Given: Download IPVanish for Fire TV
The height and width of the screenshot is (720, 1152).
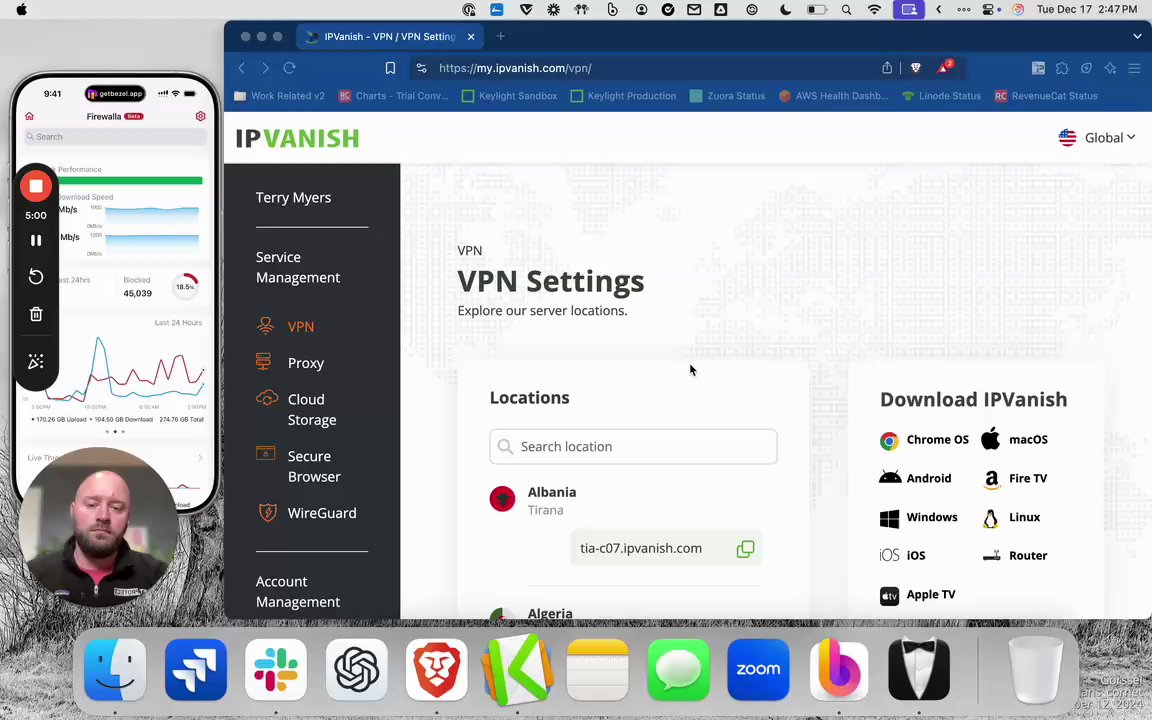Looking at the screenshot, I should (x=1015, y=478).
